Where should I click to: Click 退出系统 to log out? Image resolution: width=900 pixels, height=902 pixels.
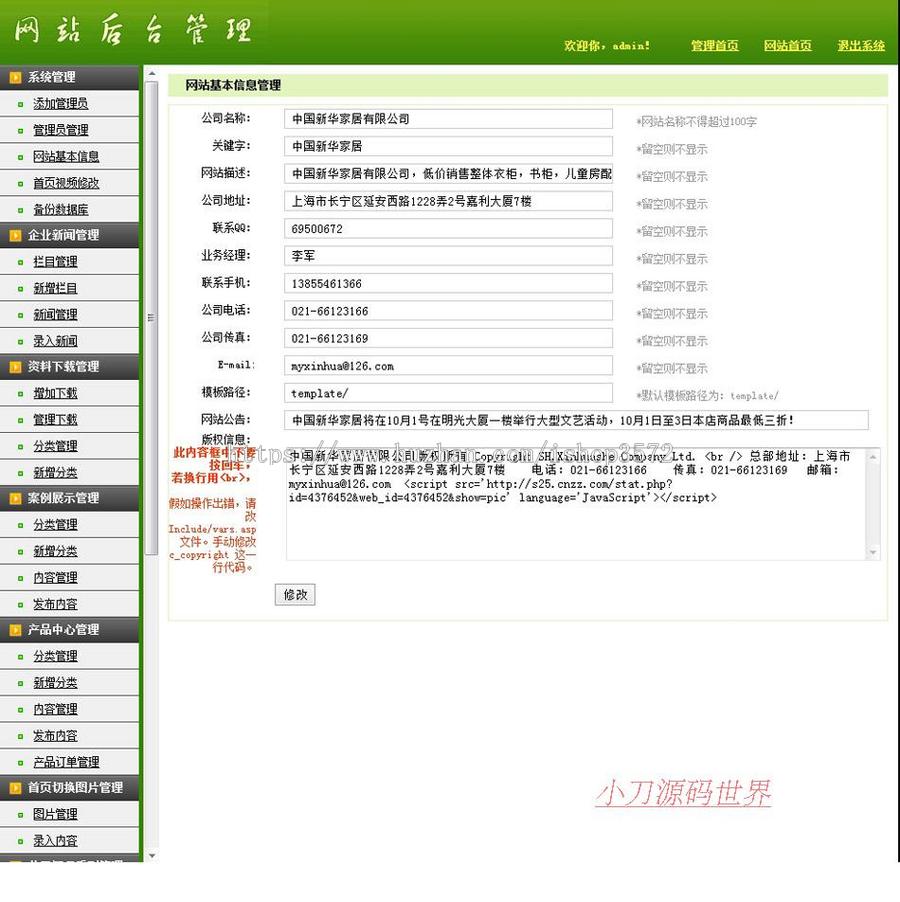861,45
